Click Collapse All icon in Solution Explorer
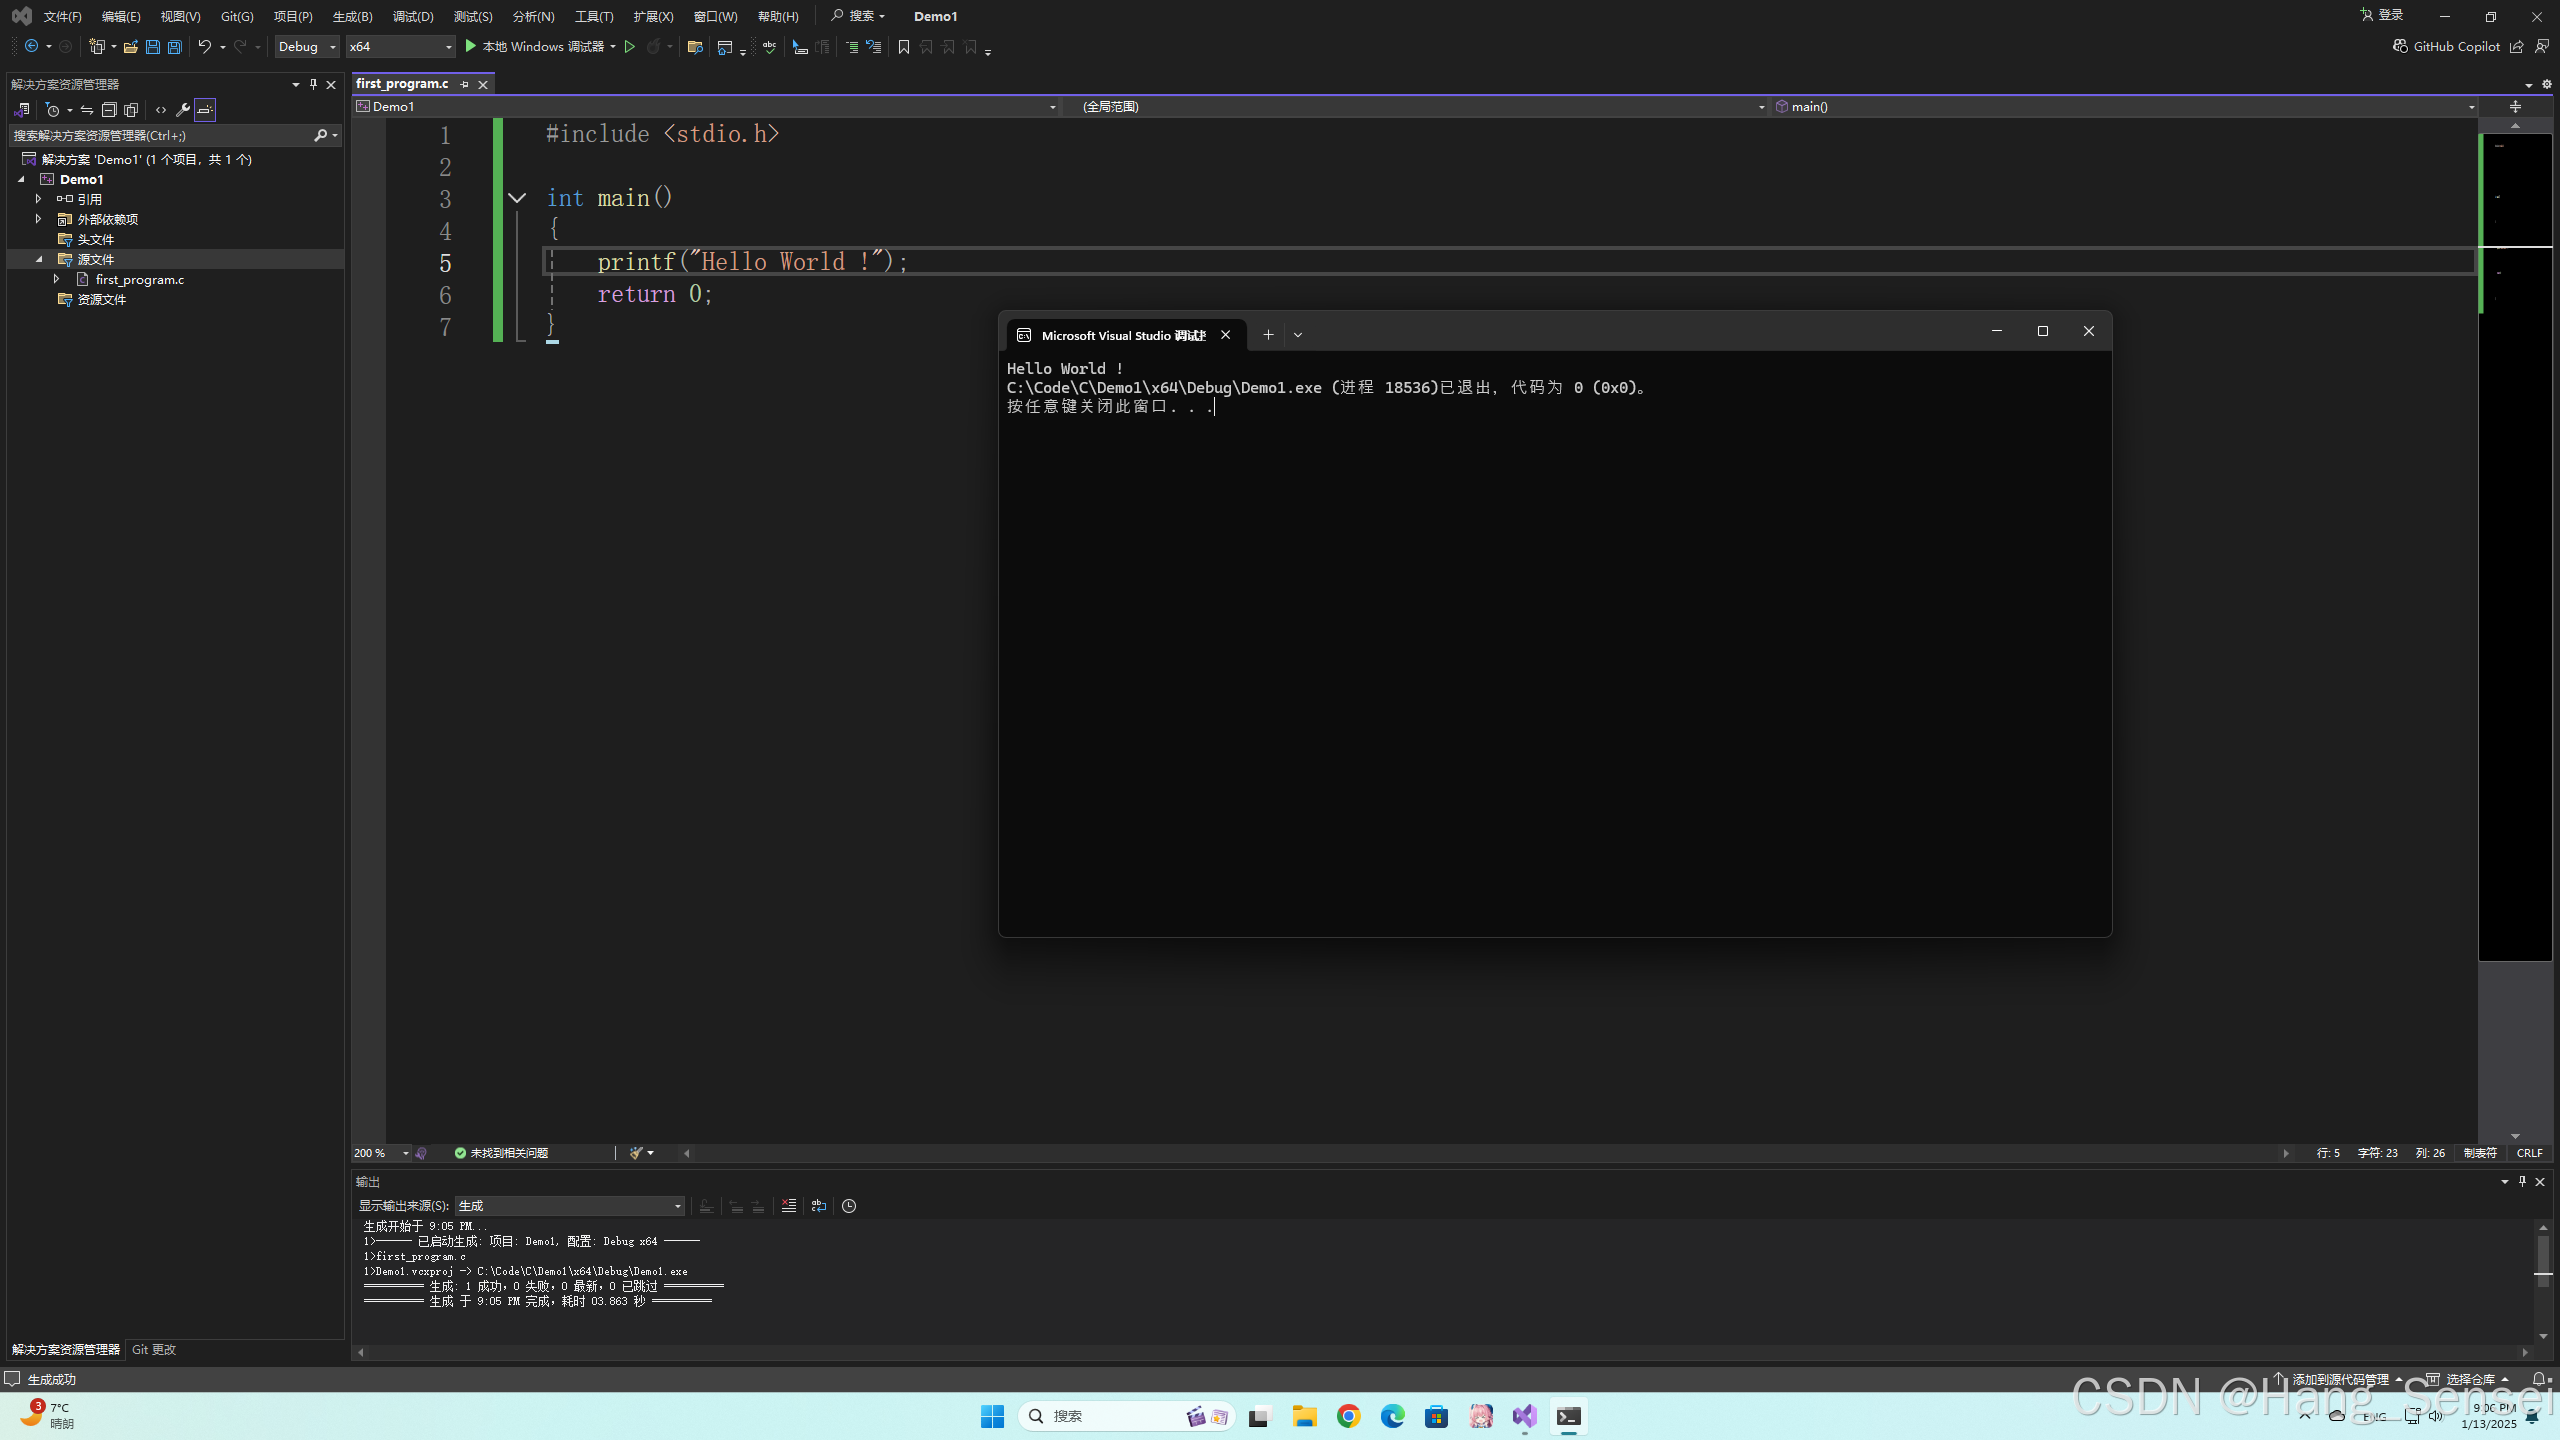The width and height of the screenshot is (2560, 1440). coord(109,110)
